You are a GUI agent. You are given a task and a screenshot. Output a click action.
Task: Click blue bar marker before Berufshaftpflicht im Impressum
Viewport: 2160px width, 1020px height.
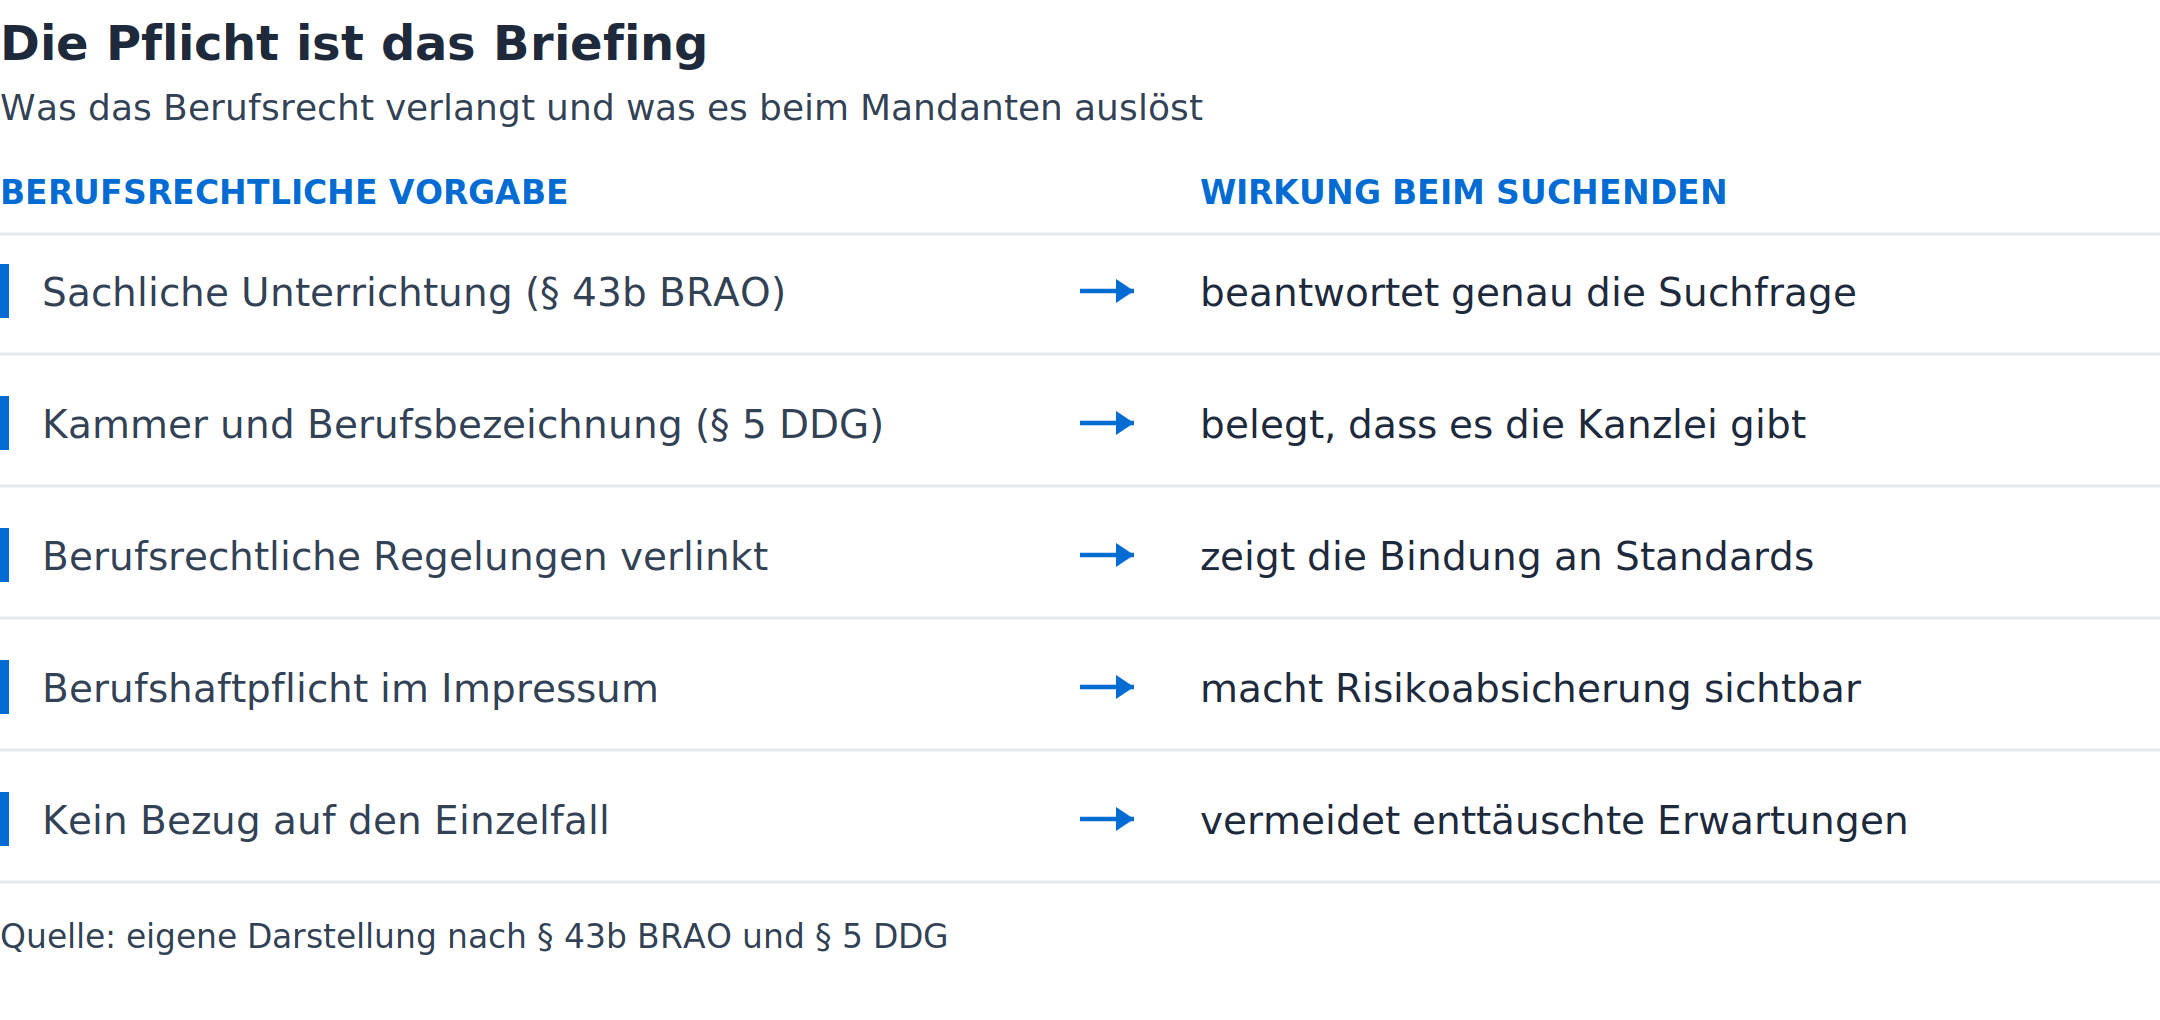point(4,687)
